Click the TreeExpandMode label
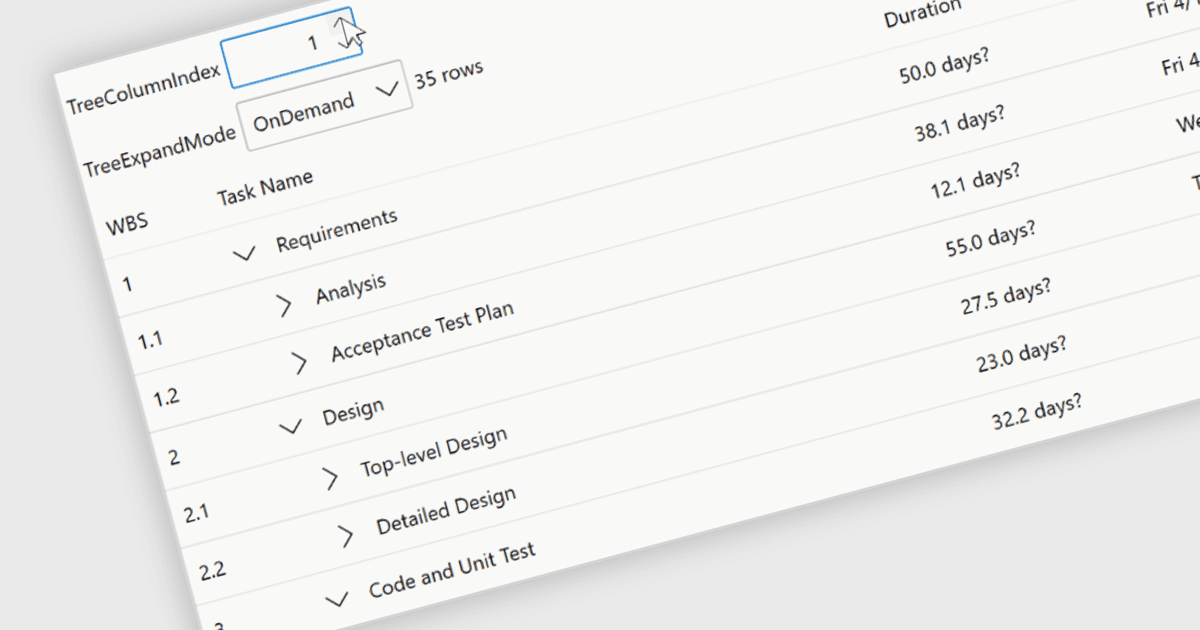The width and height of the screenshot is (1200, 630). 160,151
